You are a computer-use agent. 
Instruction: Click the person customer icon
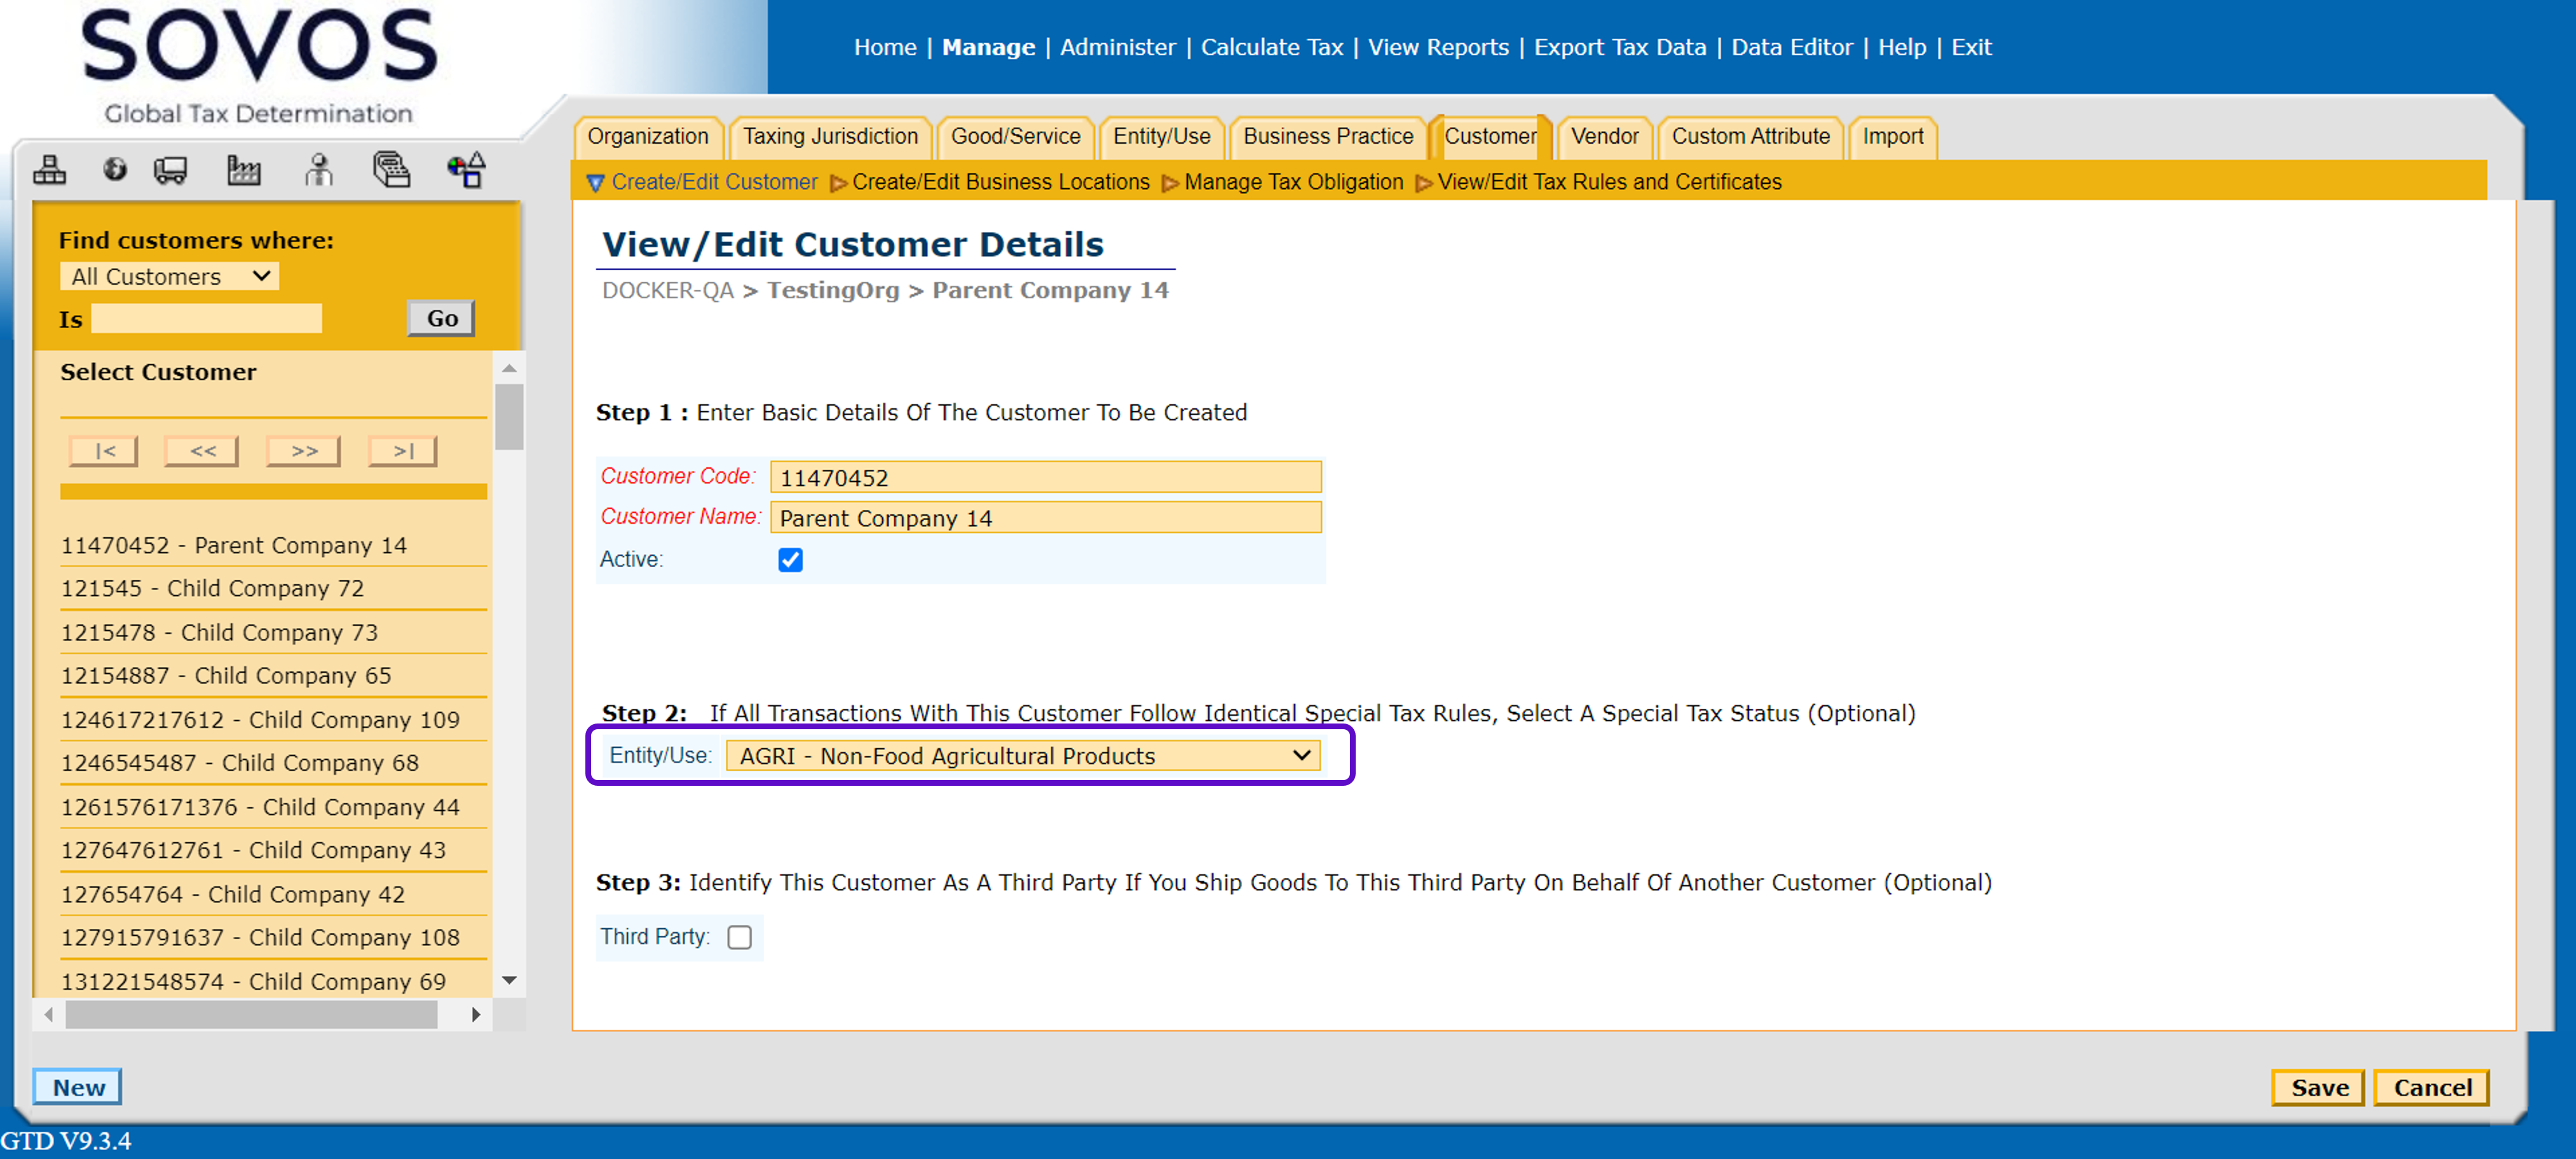[x=318, y=170]
